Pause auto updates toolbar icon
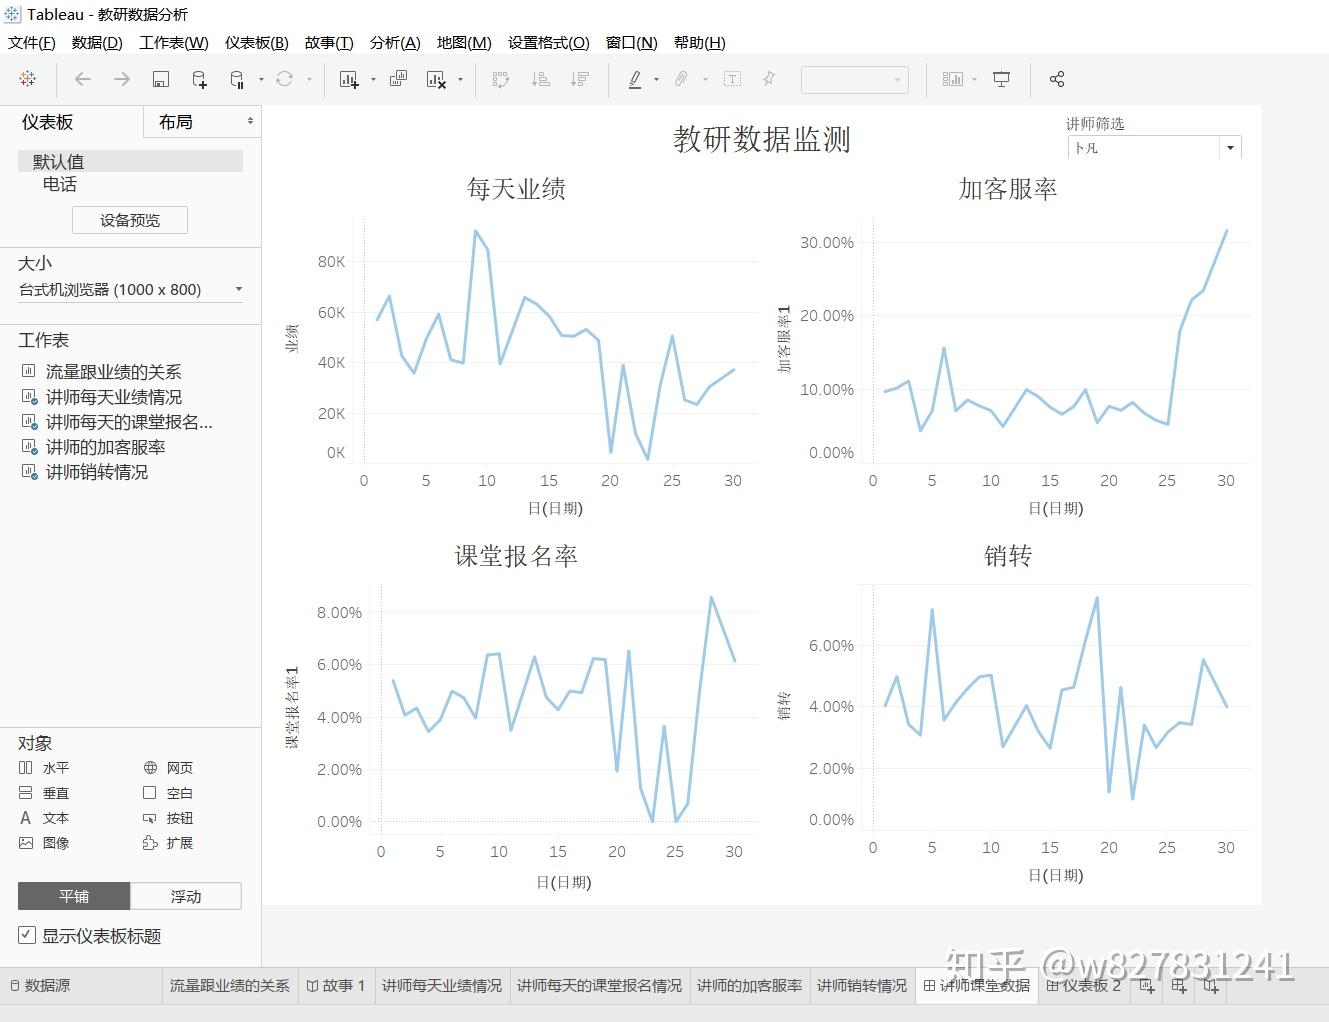 click(x=237, y=79)
